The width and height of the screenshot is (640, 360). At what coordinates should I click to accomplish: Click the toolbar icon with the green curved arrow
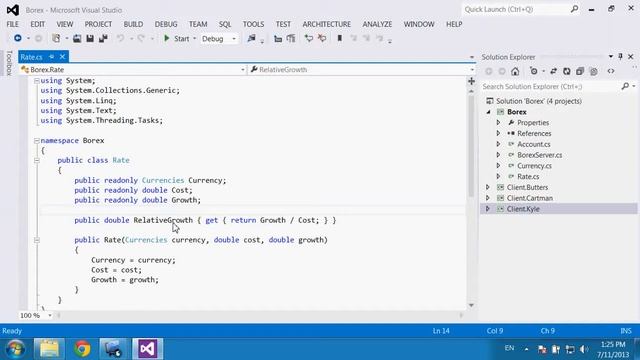(x=309, y=38)
